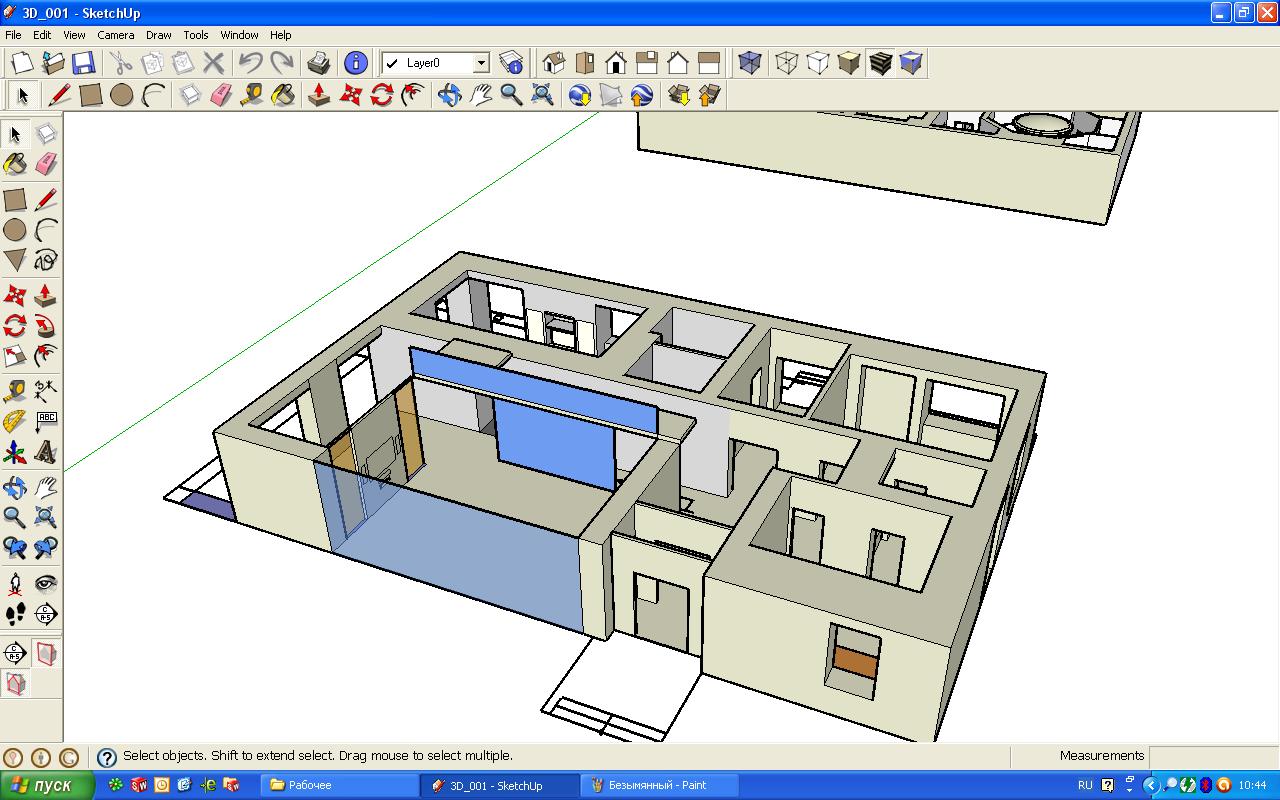
Task: Click the 10:44 system clock
Action: [1252, 785]
